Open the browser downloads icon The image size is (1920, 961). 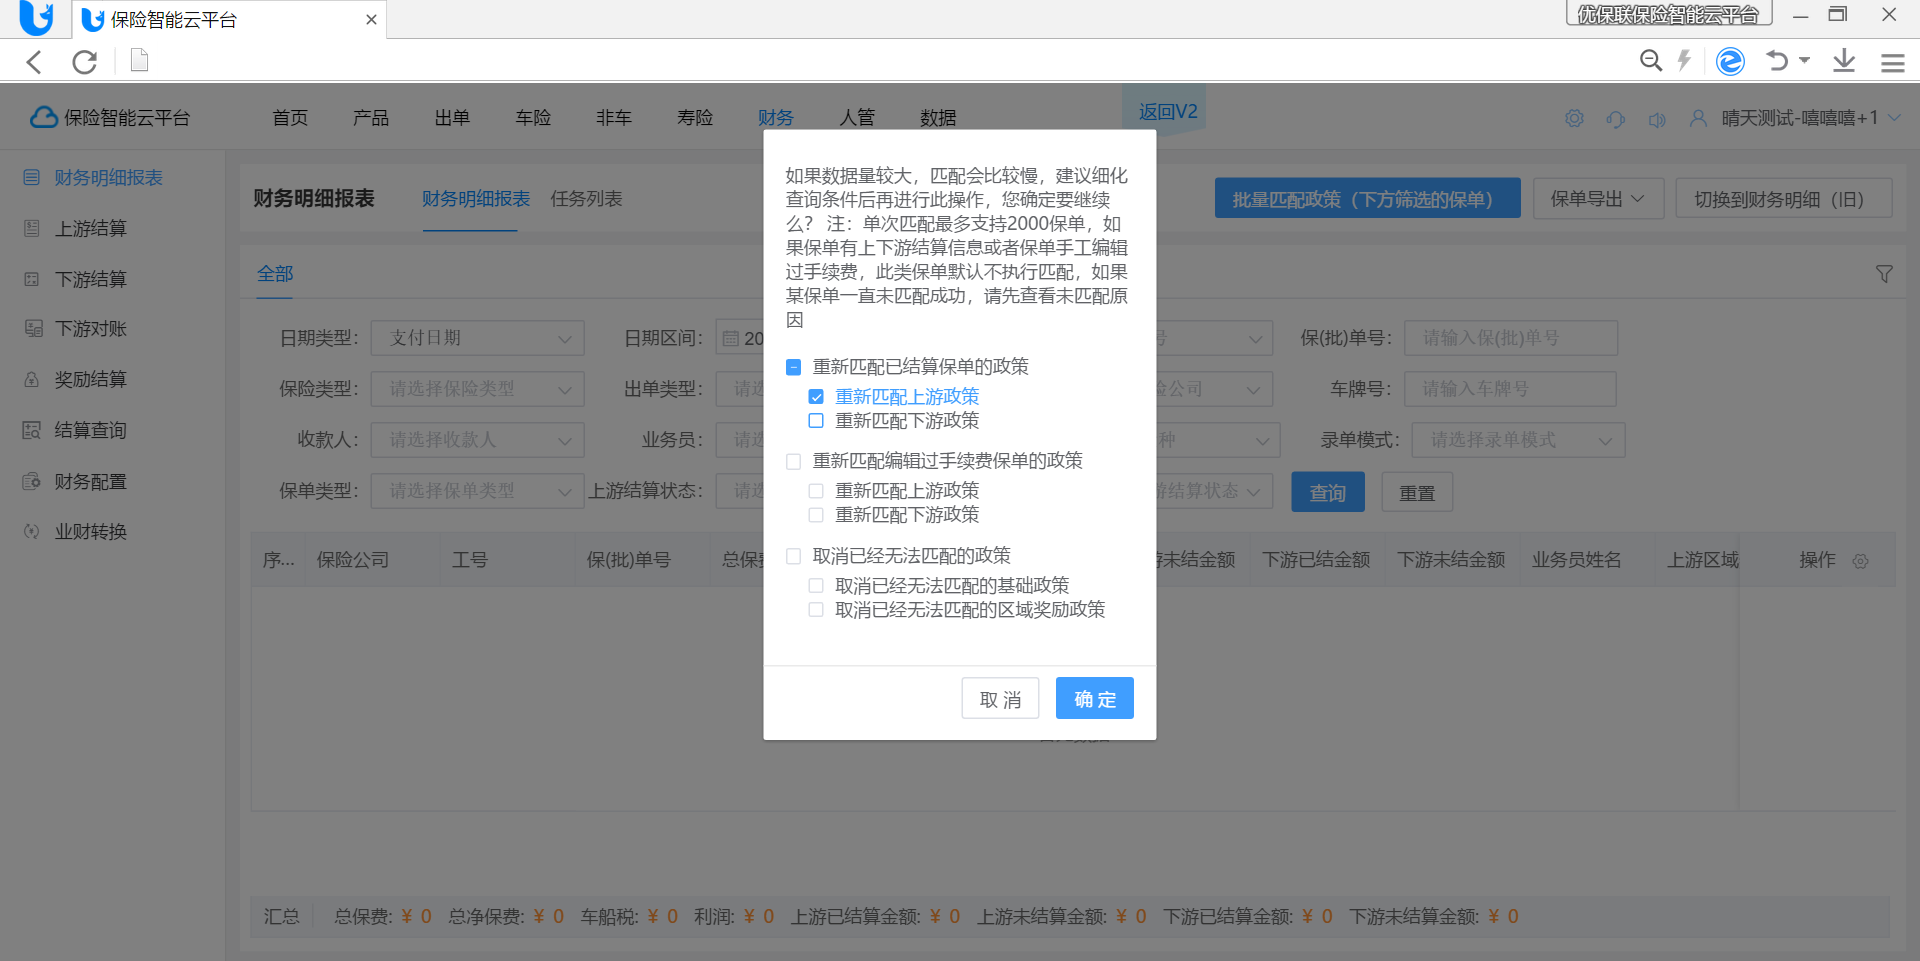(x=1844, y=61)
